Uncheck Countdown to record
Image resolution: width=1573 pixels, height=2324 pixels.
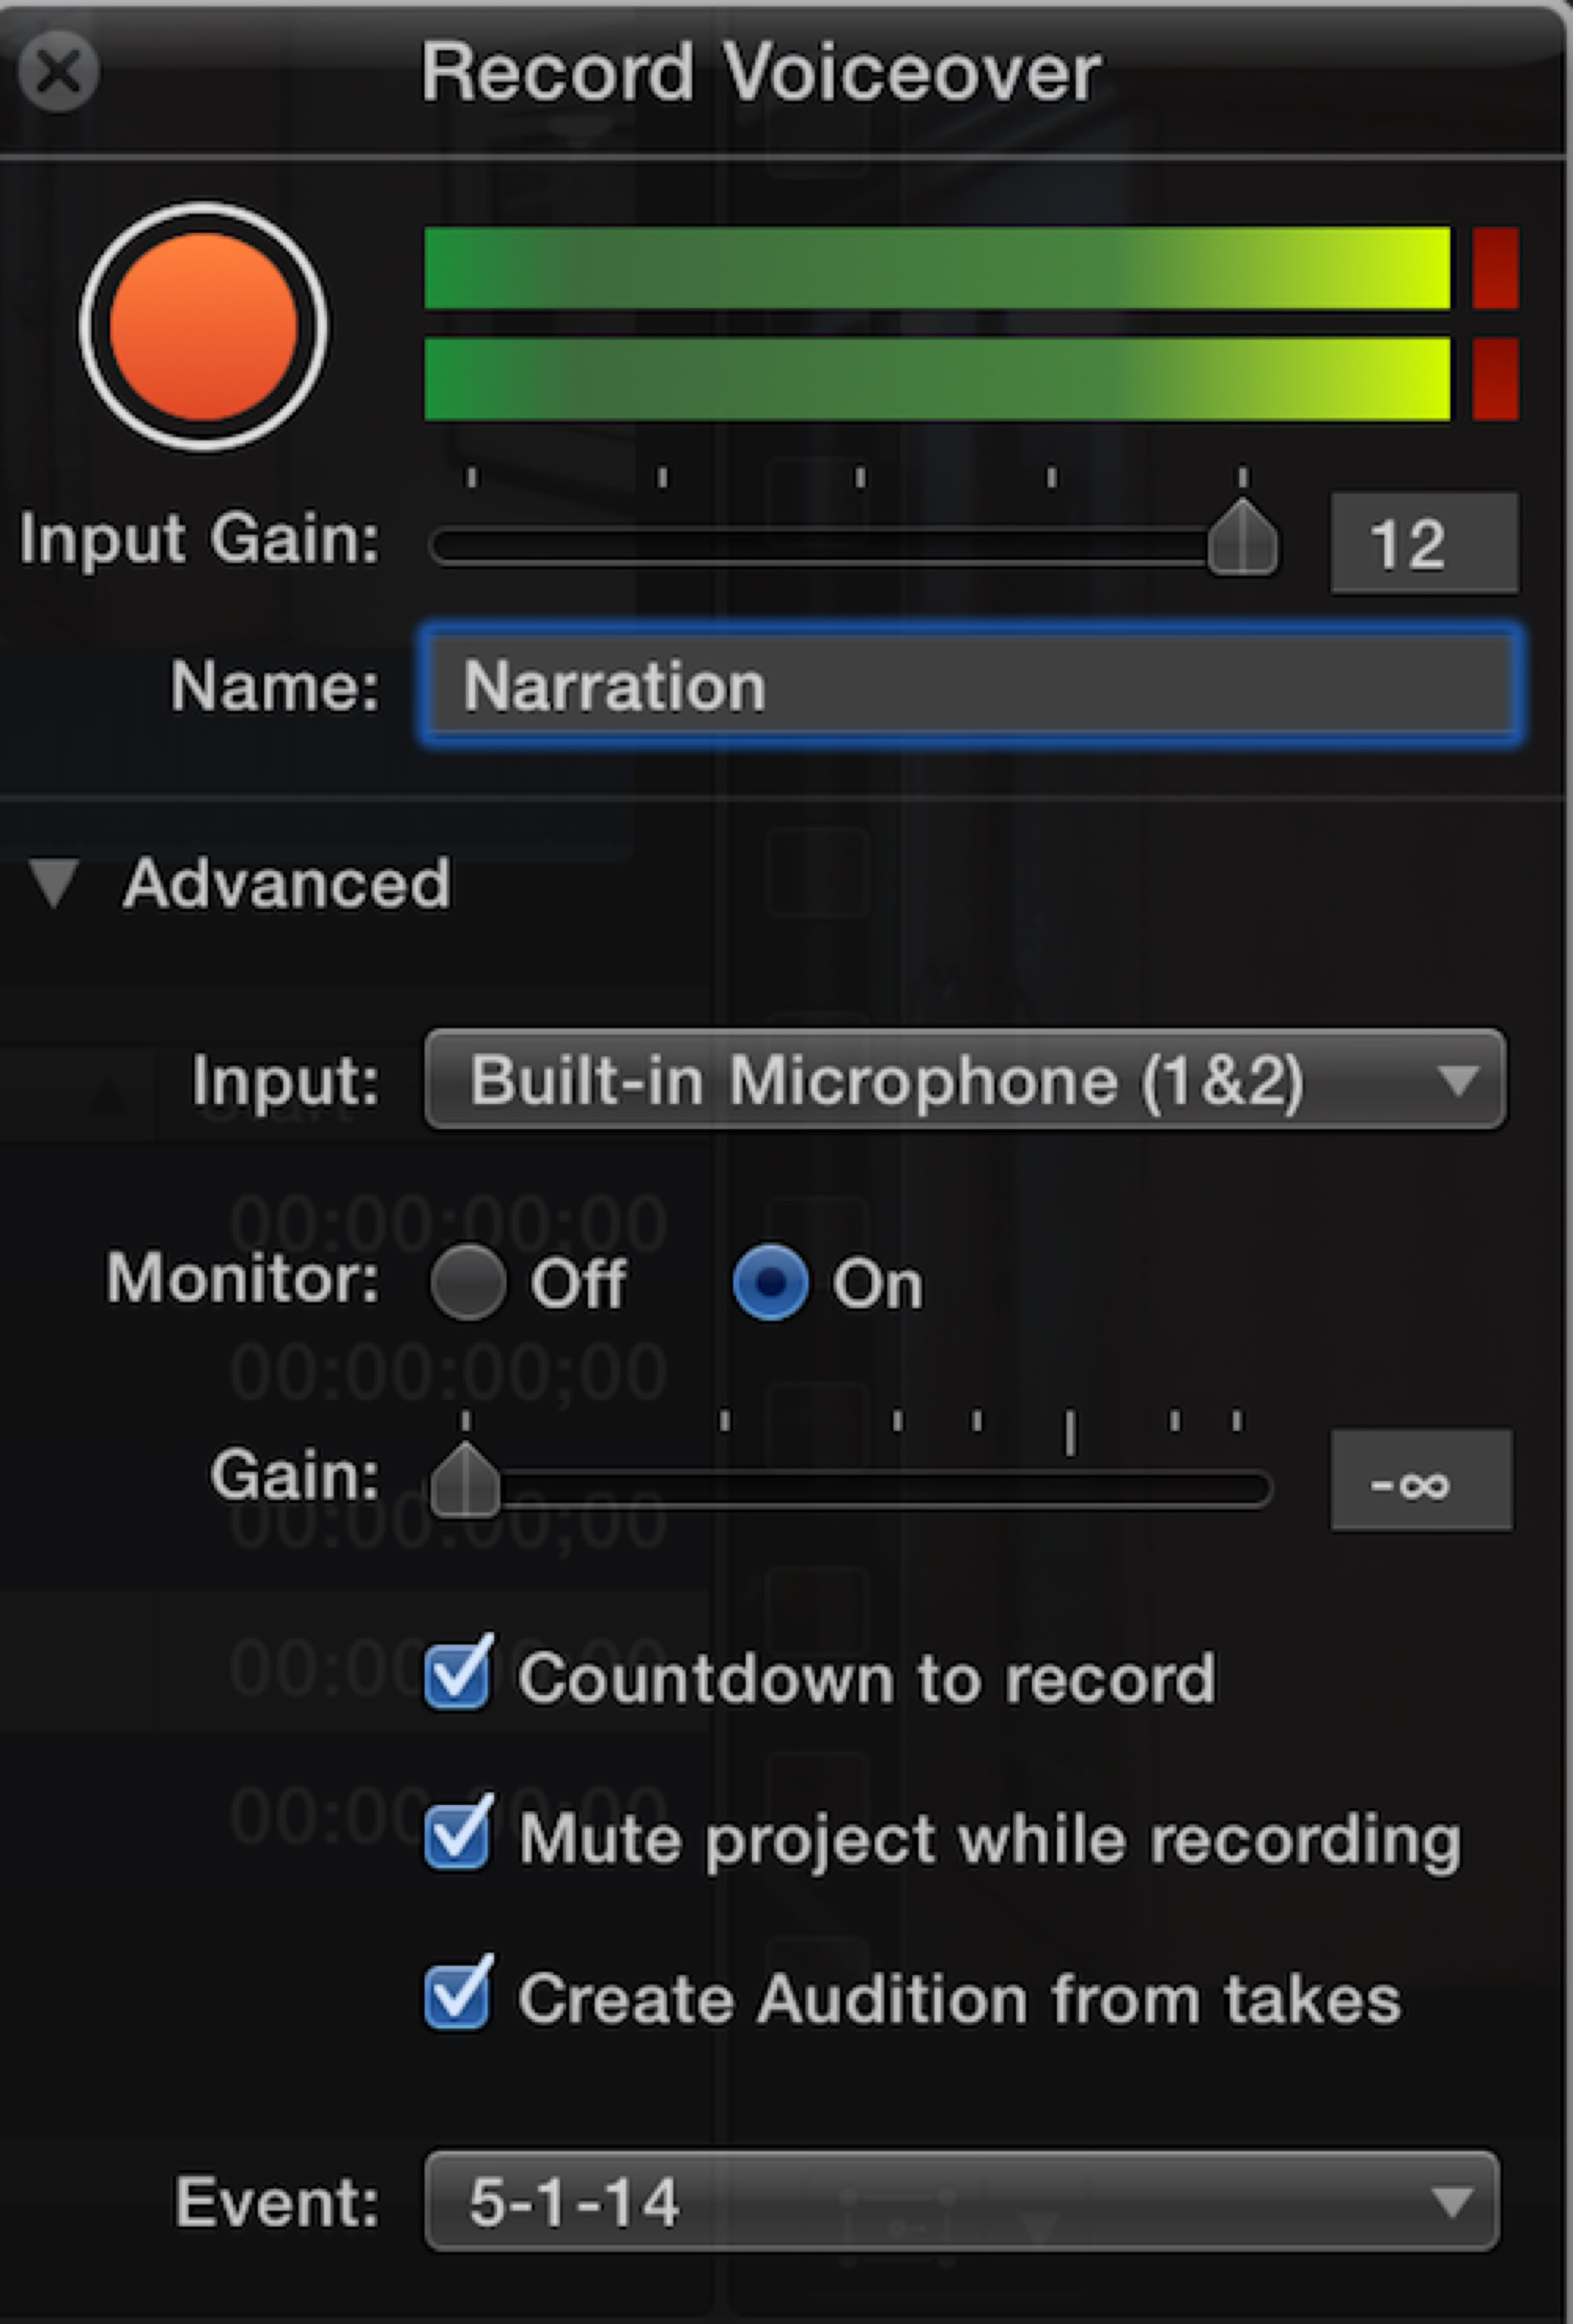tap(457, 1676)
